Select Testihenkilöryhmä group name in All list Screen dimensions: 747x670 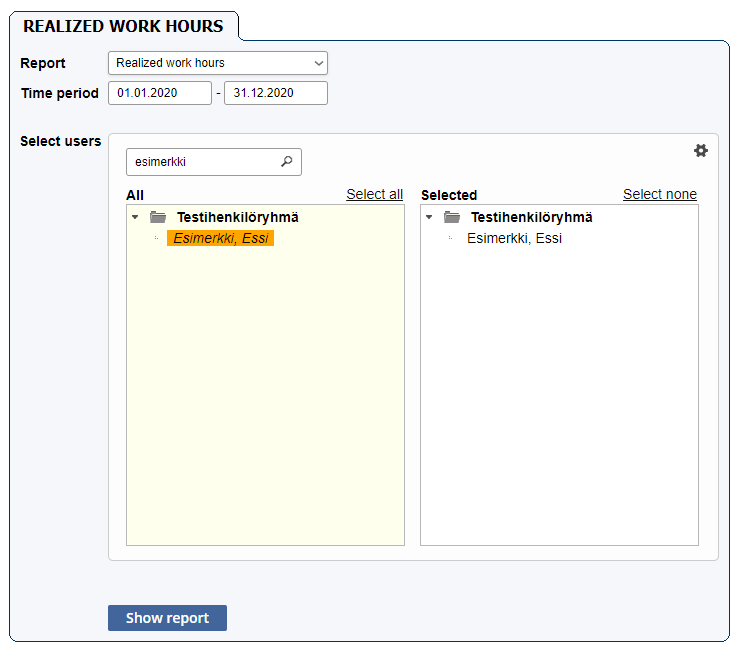tap(237, 217)
